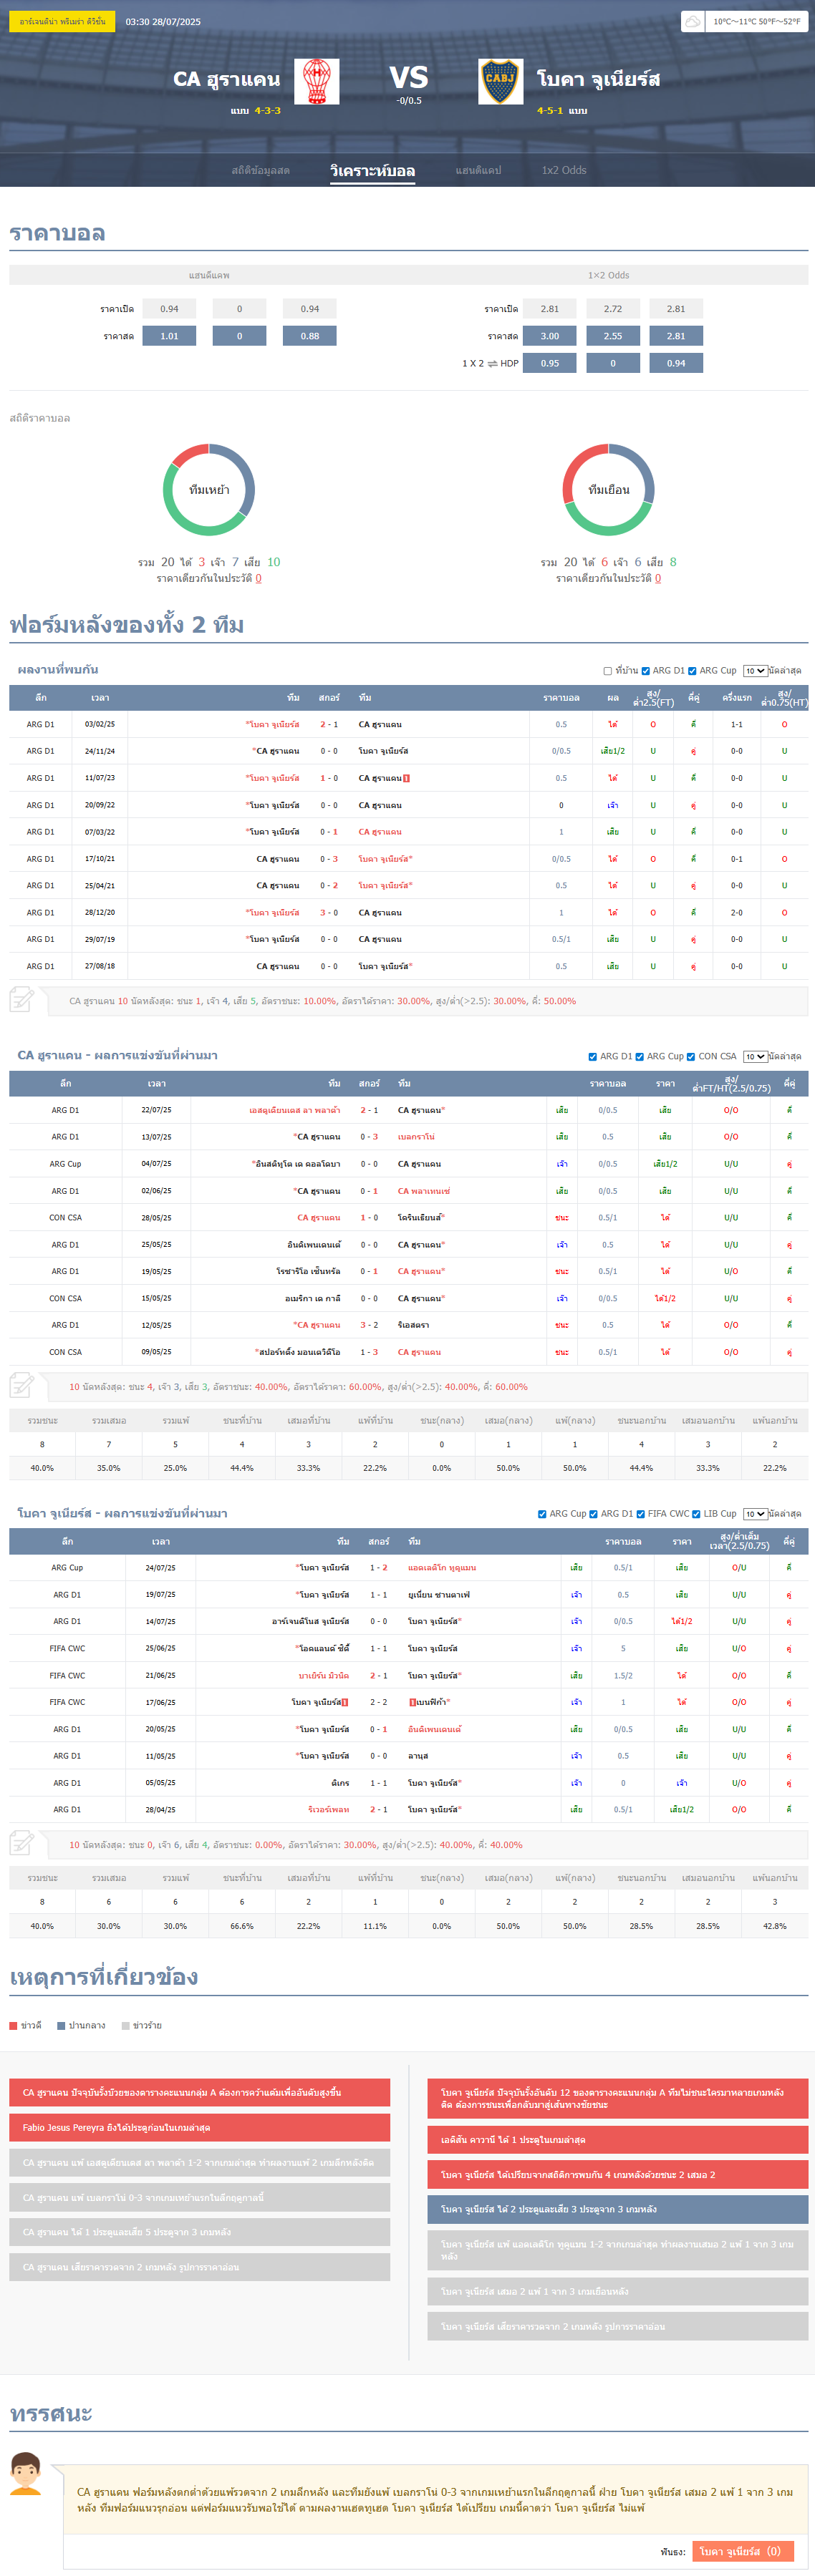The width and height of the screenshot is (815, 2576).
Task: Click the 2.72 opening odds cell
Action: point(613,309)
